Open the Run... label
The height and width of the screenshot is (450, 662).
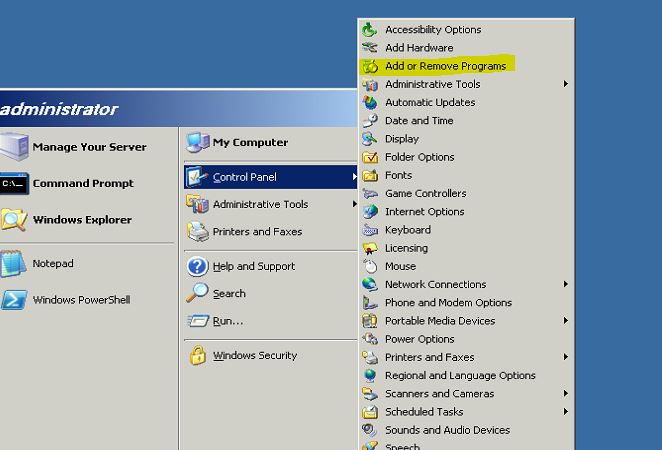[228, 321]
